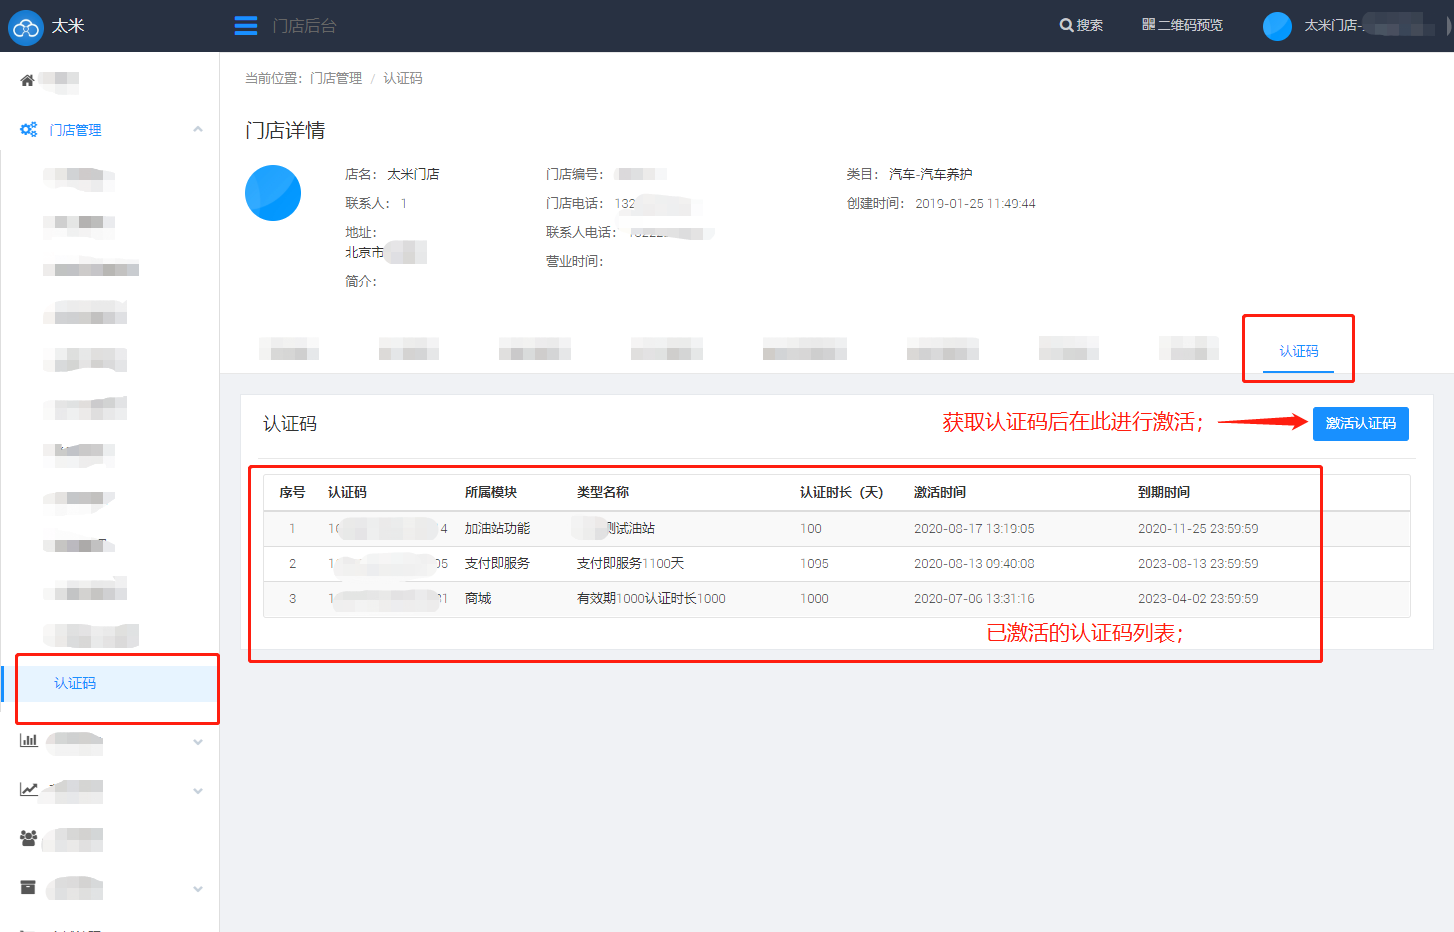Click 有效期1000认证时长1000 type name
The width and height of the screenshot is (1454, 932).
click(651, 598)
